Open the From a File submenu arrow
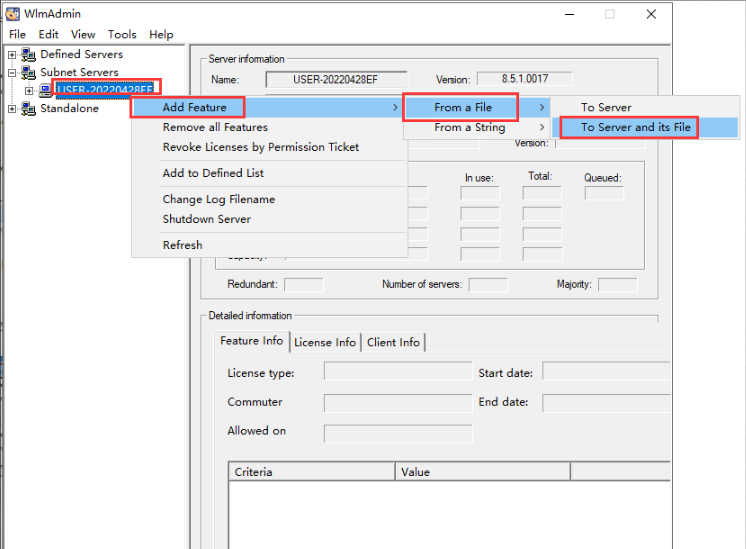Image resolution: width=746 pixels, height=549 pixels. [541, 108]
